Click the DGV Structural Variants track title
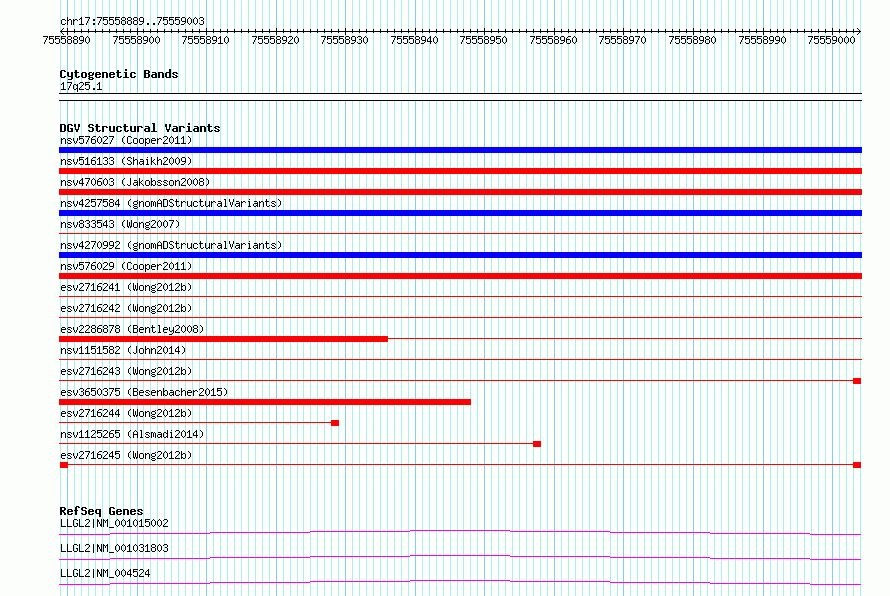Screen dimensions: 890x596 (140, 128)
